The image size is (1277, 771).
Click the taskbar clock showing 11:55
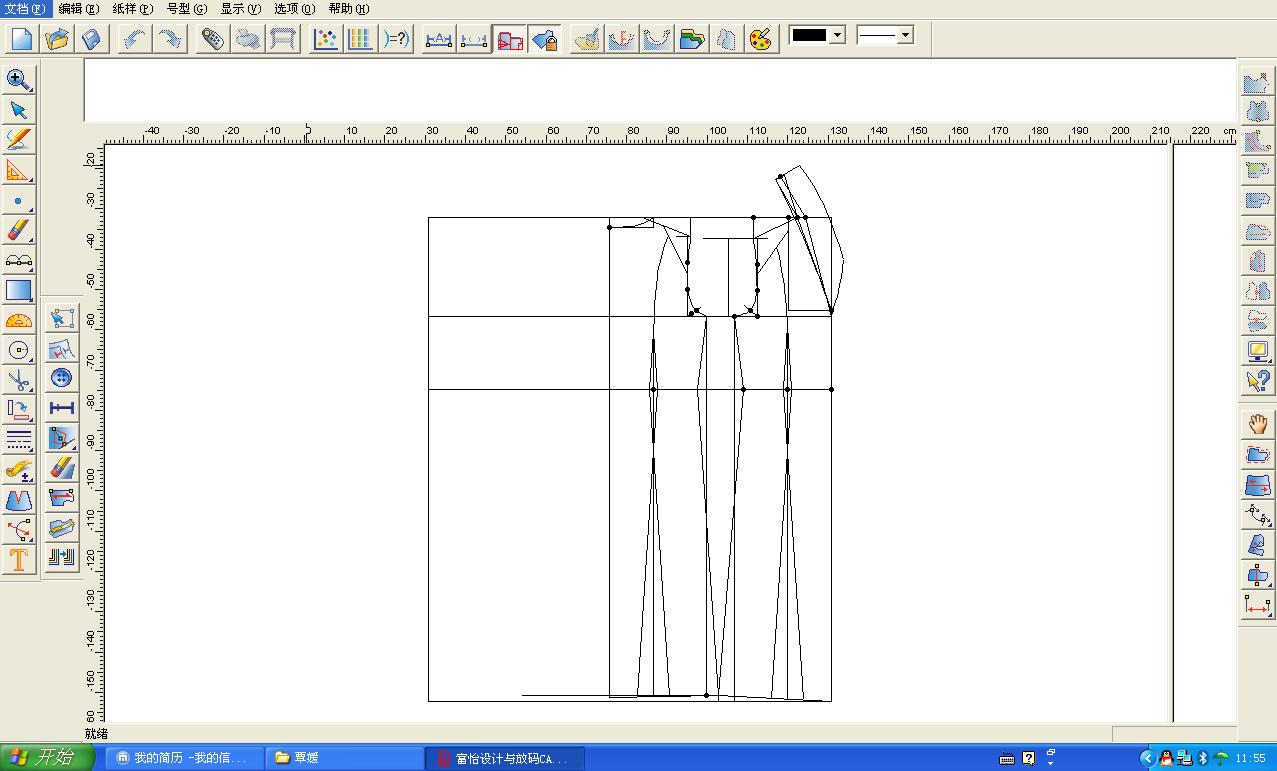(x=1251, y=759)
